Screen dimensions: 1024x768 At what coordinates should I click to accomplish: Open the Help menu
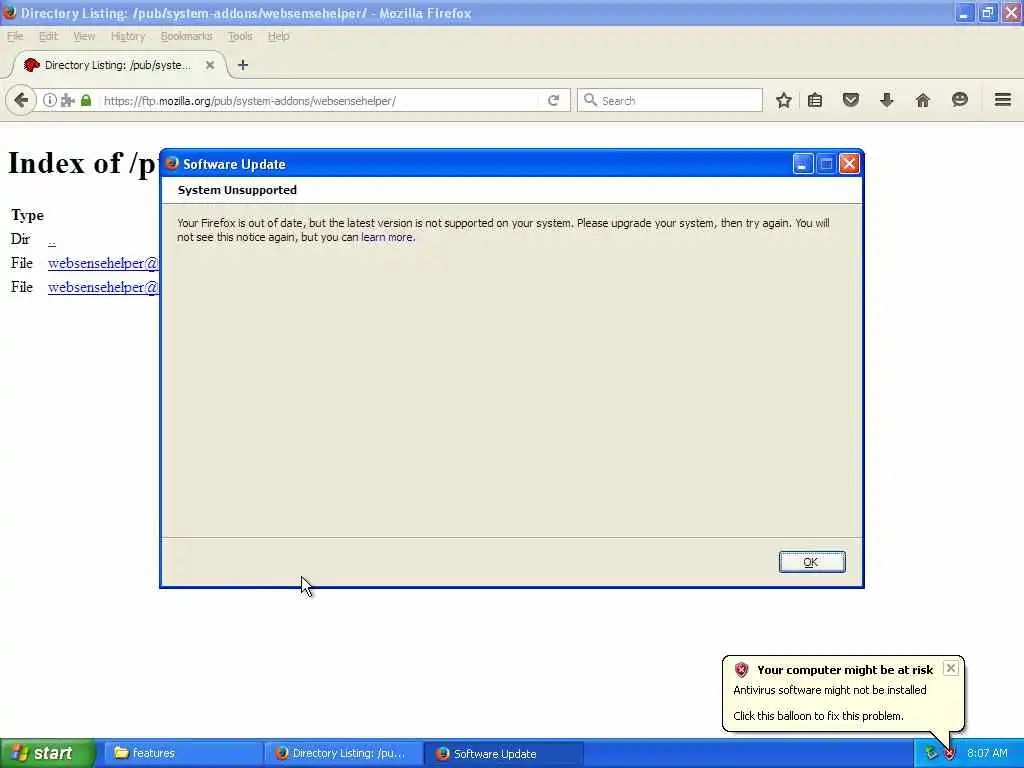pyautogui.click(x=279, y=36)
